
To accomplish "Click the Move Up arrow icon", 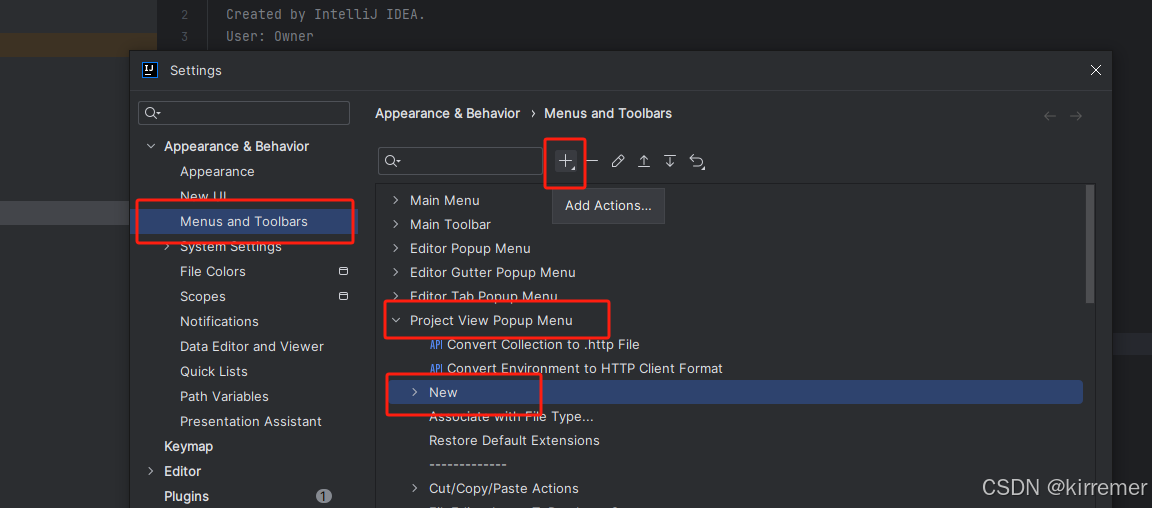I will pyautogui.click(x=644, y=161).
